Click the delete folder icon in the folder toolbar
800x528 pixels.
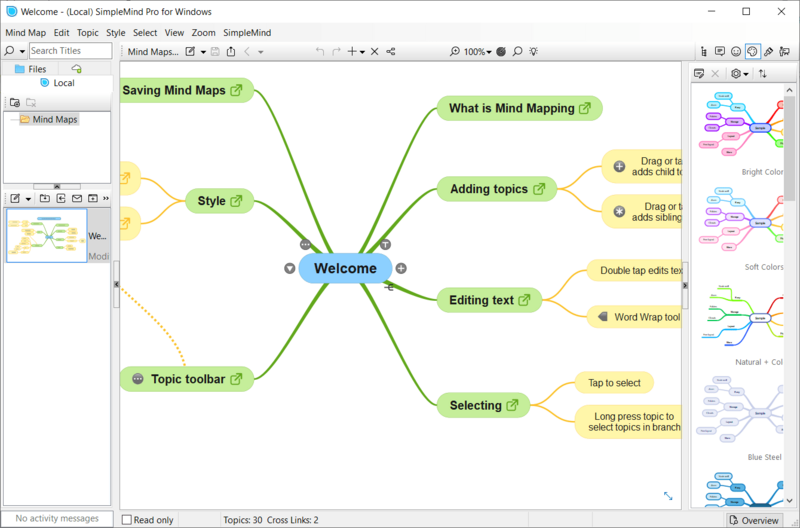31,103
